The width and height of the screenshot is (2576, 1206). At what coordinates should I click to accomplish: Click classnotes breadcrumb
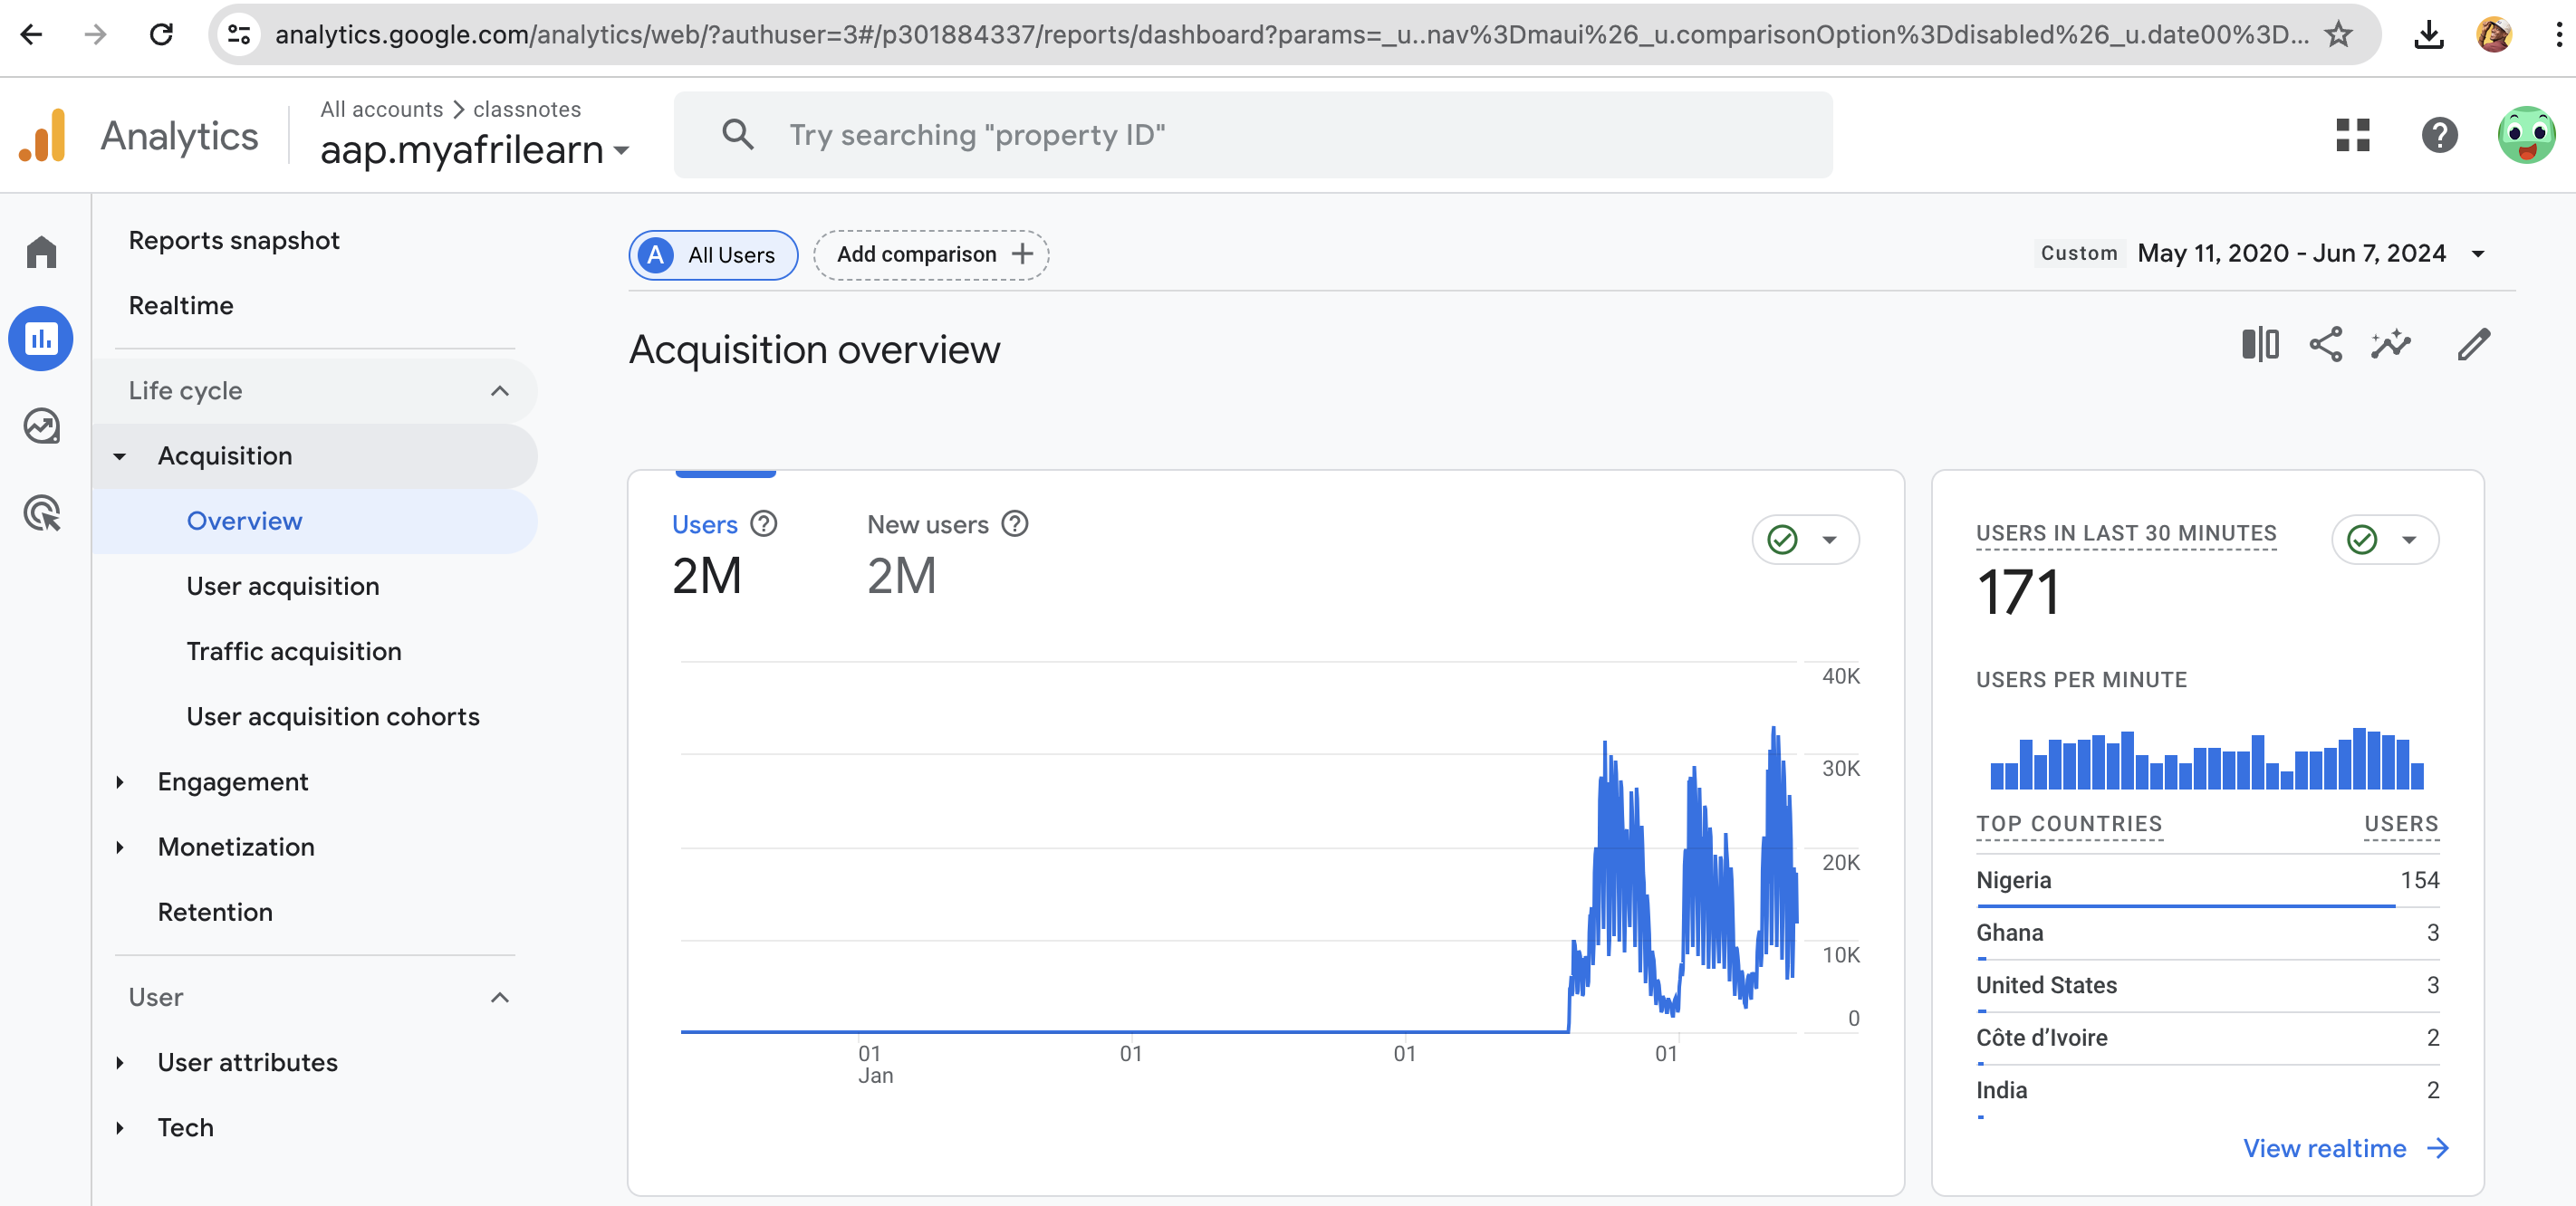pos(526,109)
